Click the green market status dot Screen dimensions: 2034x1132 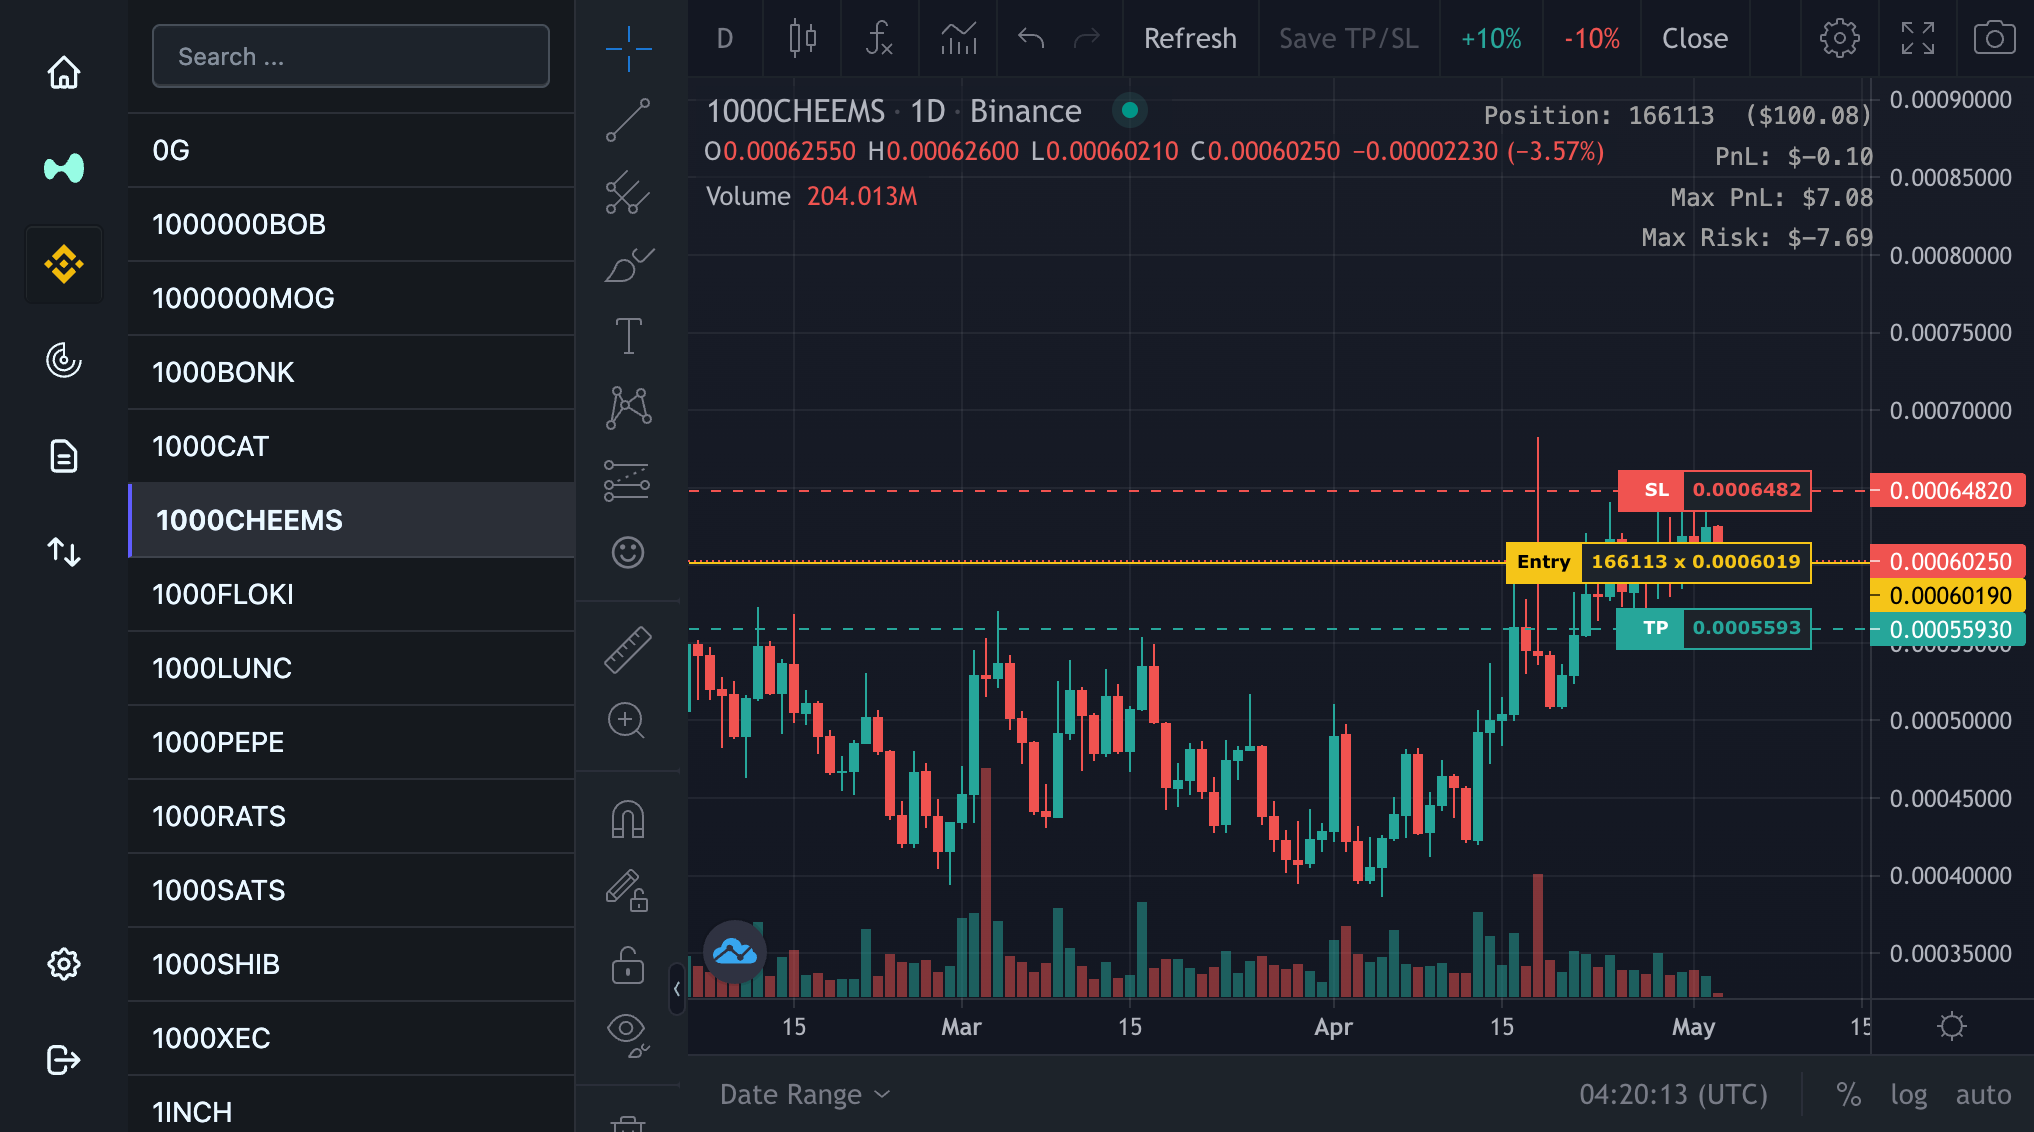tap(1130, 110)
